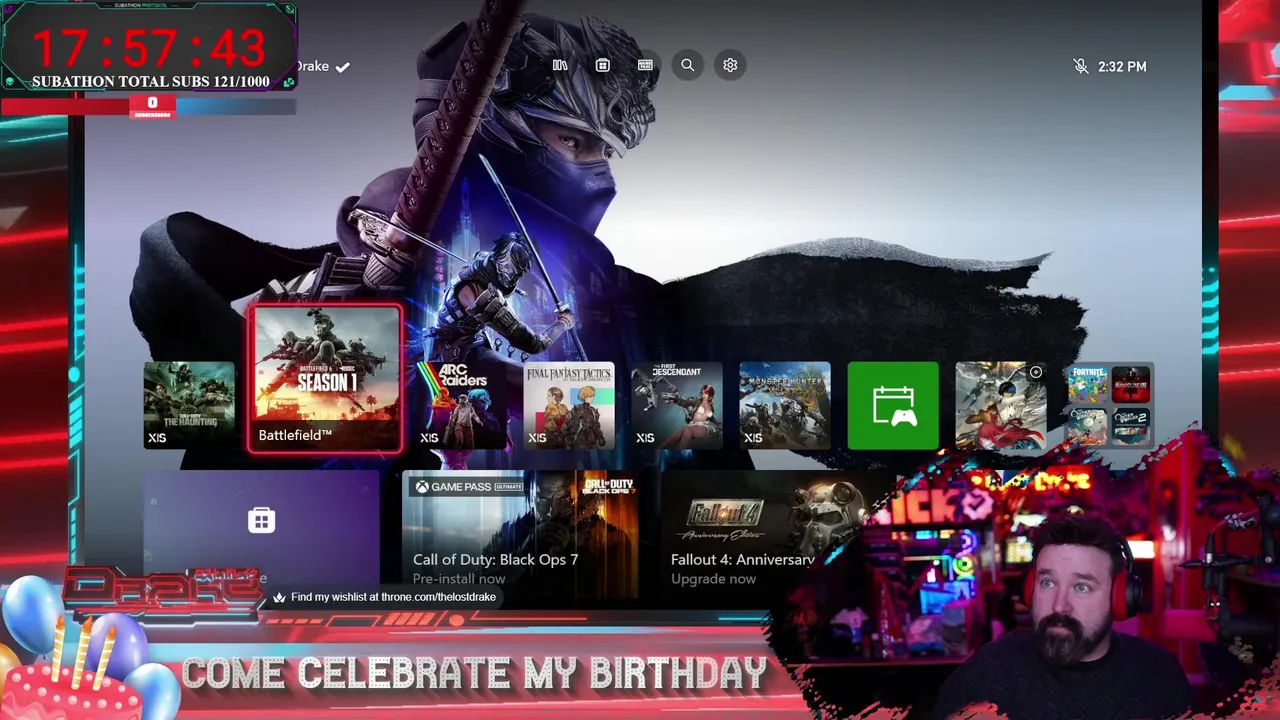Click the throne.com/thelostdrake wishlist text

[x=393, y=597]
